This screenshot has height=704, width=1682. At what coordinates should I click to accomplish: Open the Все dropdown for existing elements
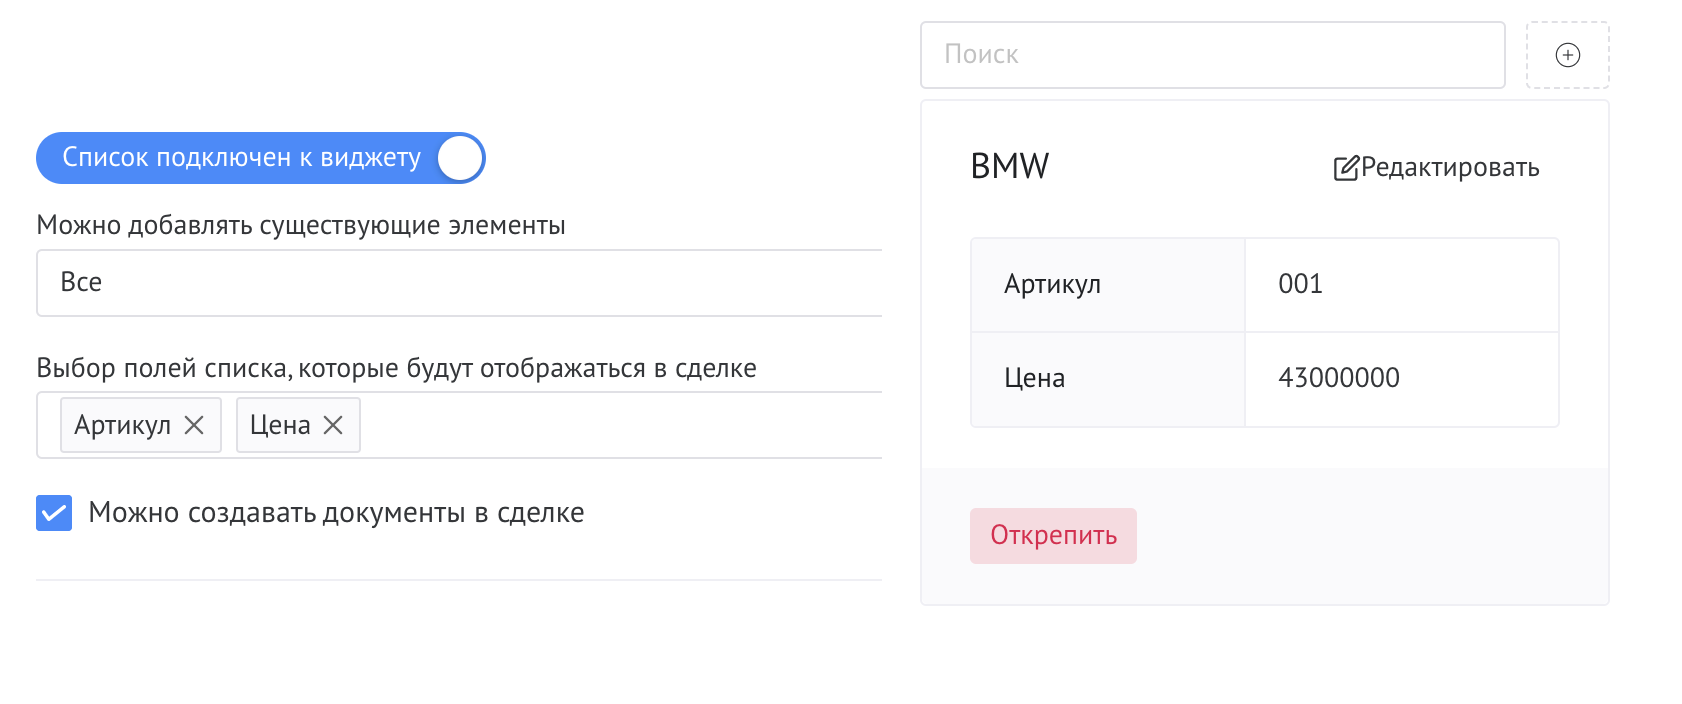pos(459,283)
